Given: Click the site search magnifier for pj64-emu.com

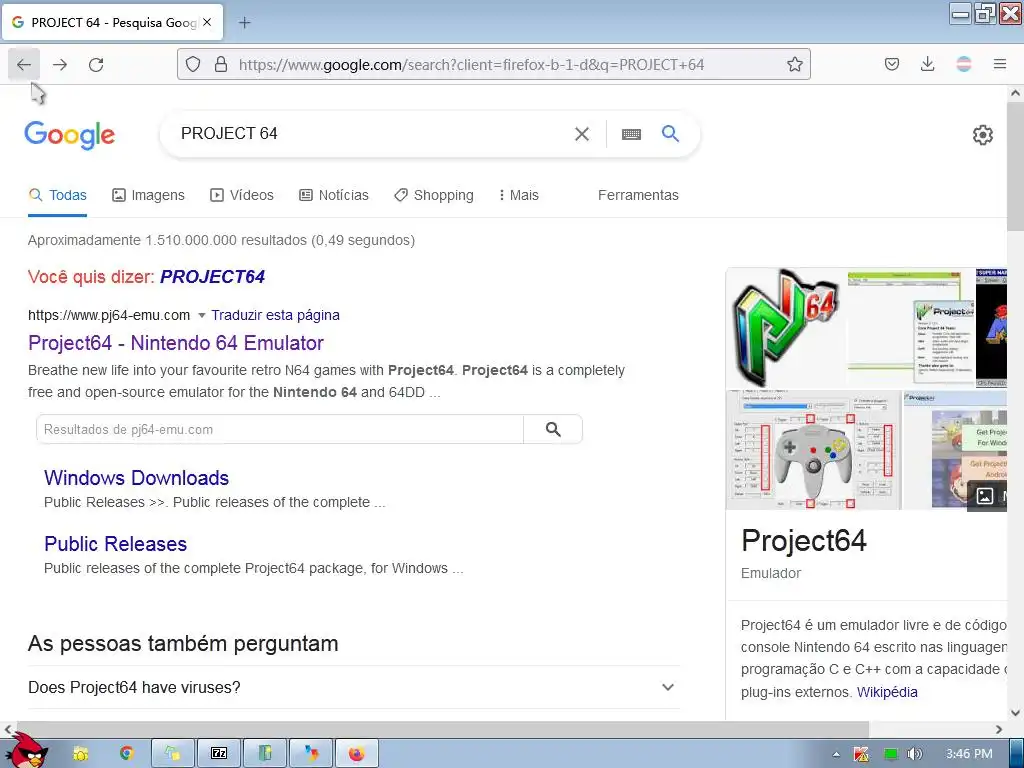Looking at the screenshot, I should coord(553,429).
